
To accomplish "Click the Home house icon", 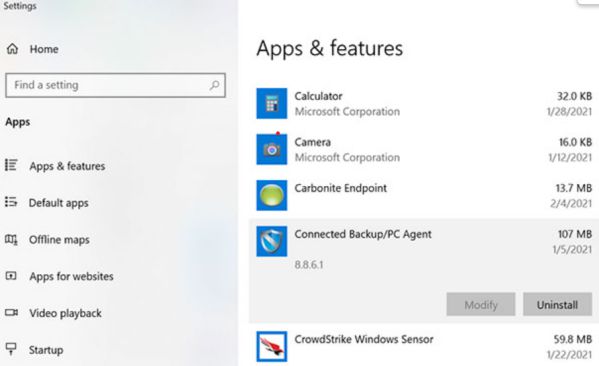I will pyautogui.click(x=12, y=49).
